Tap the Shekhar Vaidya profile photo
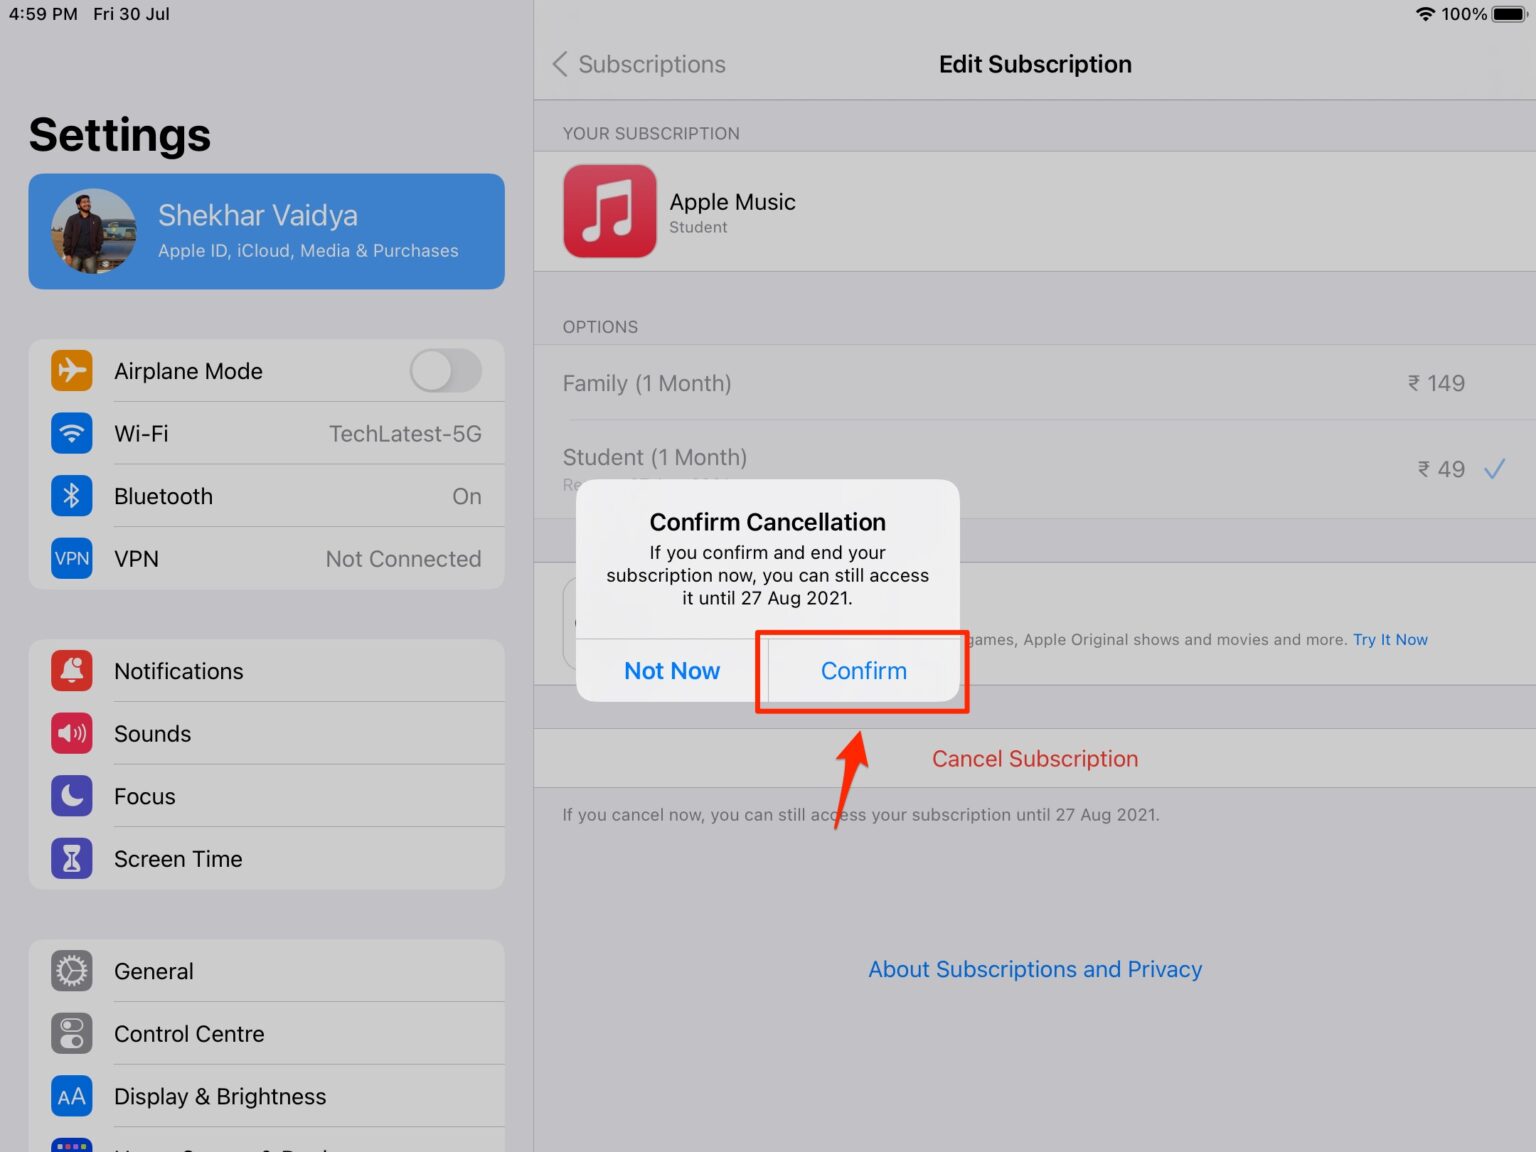 click(94, 231)
